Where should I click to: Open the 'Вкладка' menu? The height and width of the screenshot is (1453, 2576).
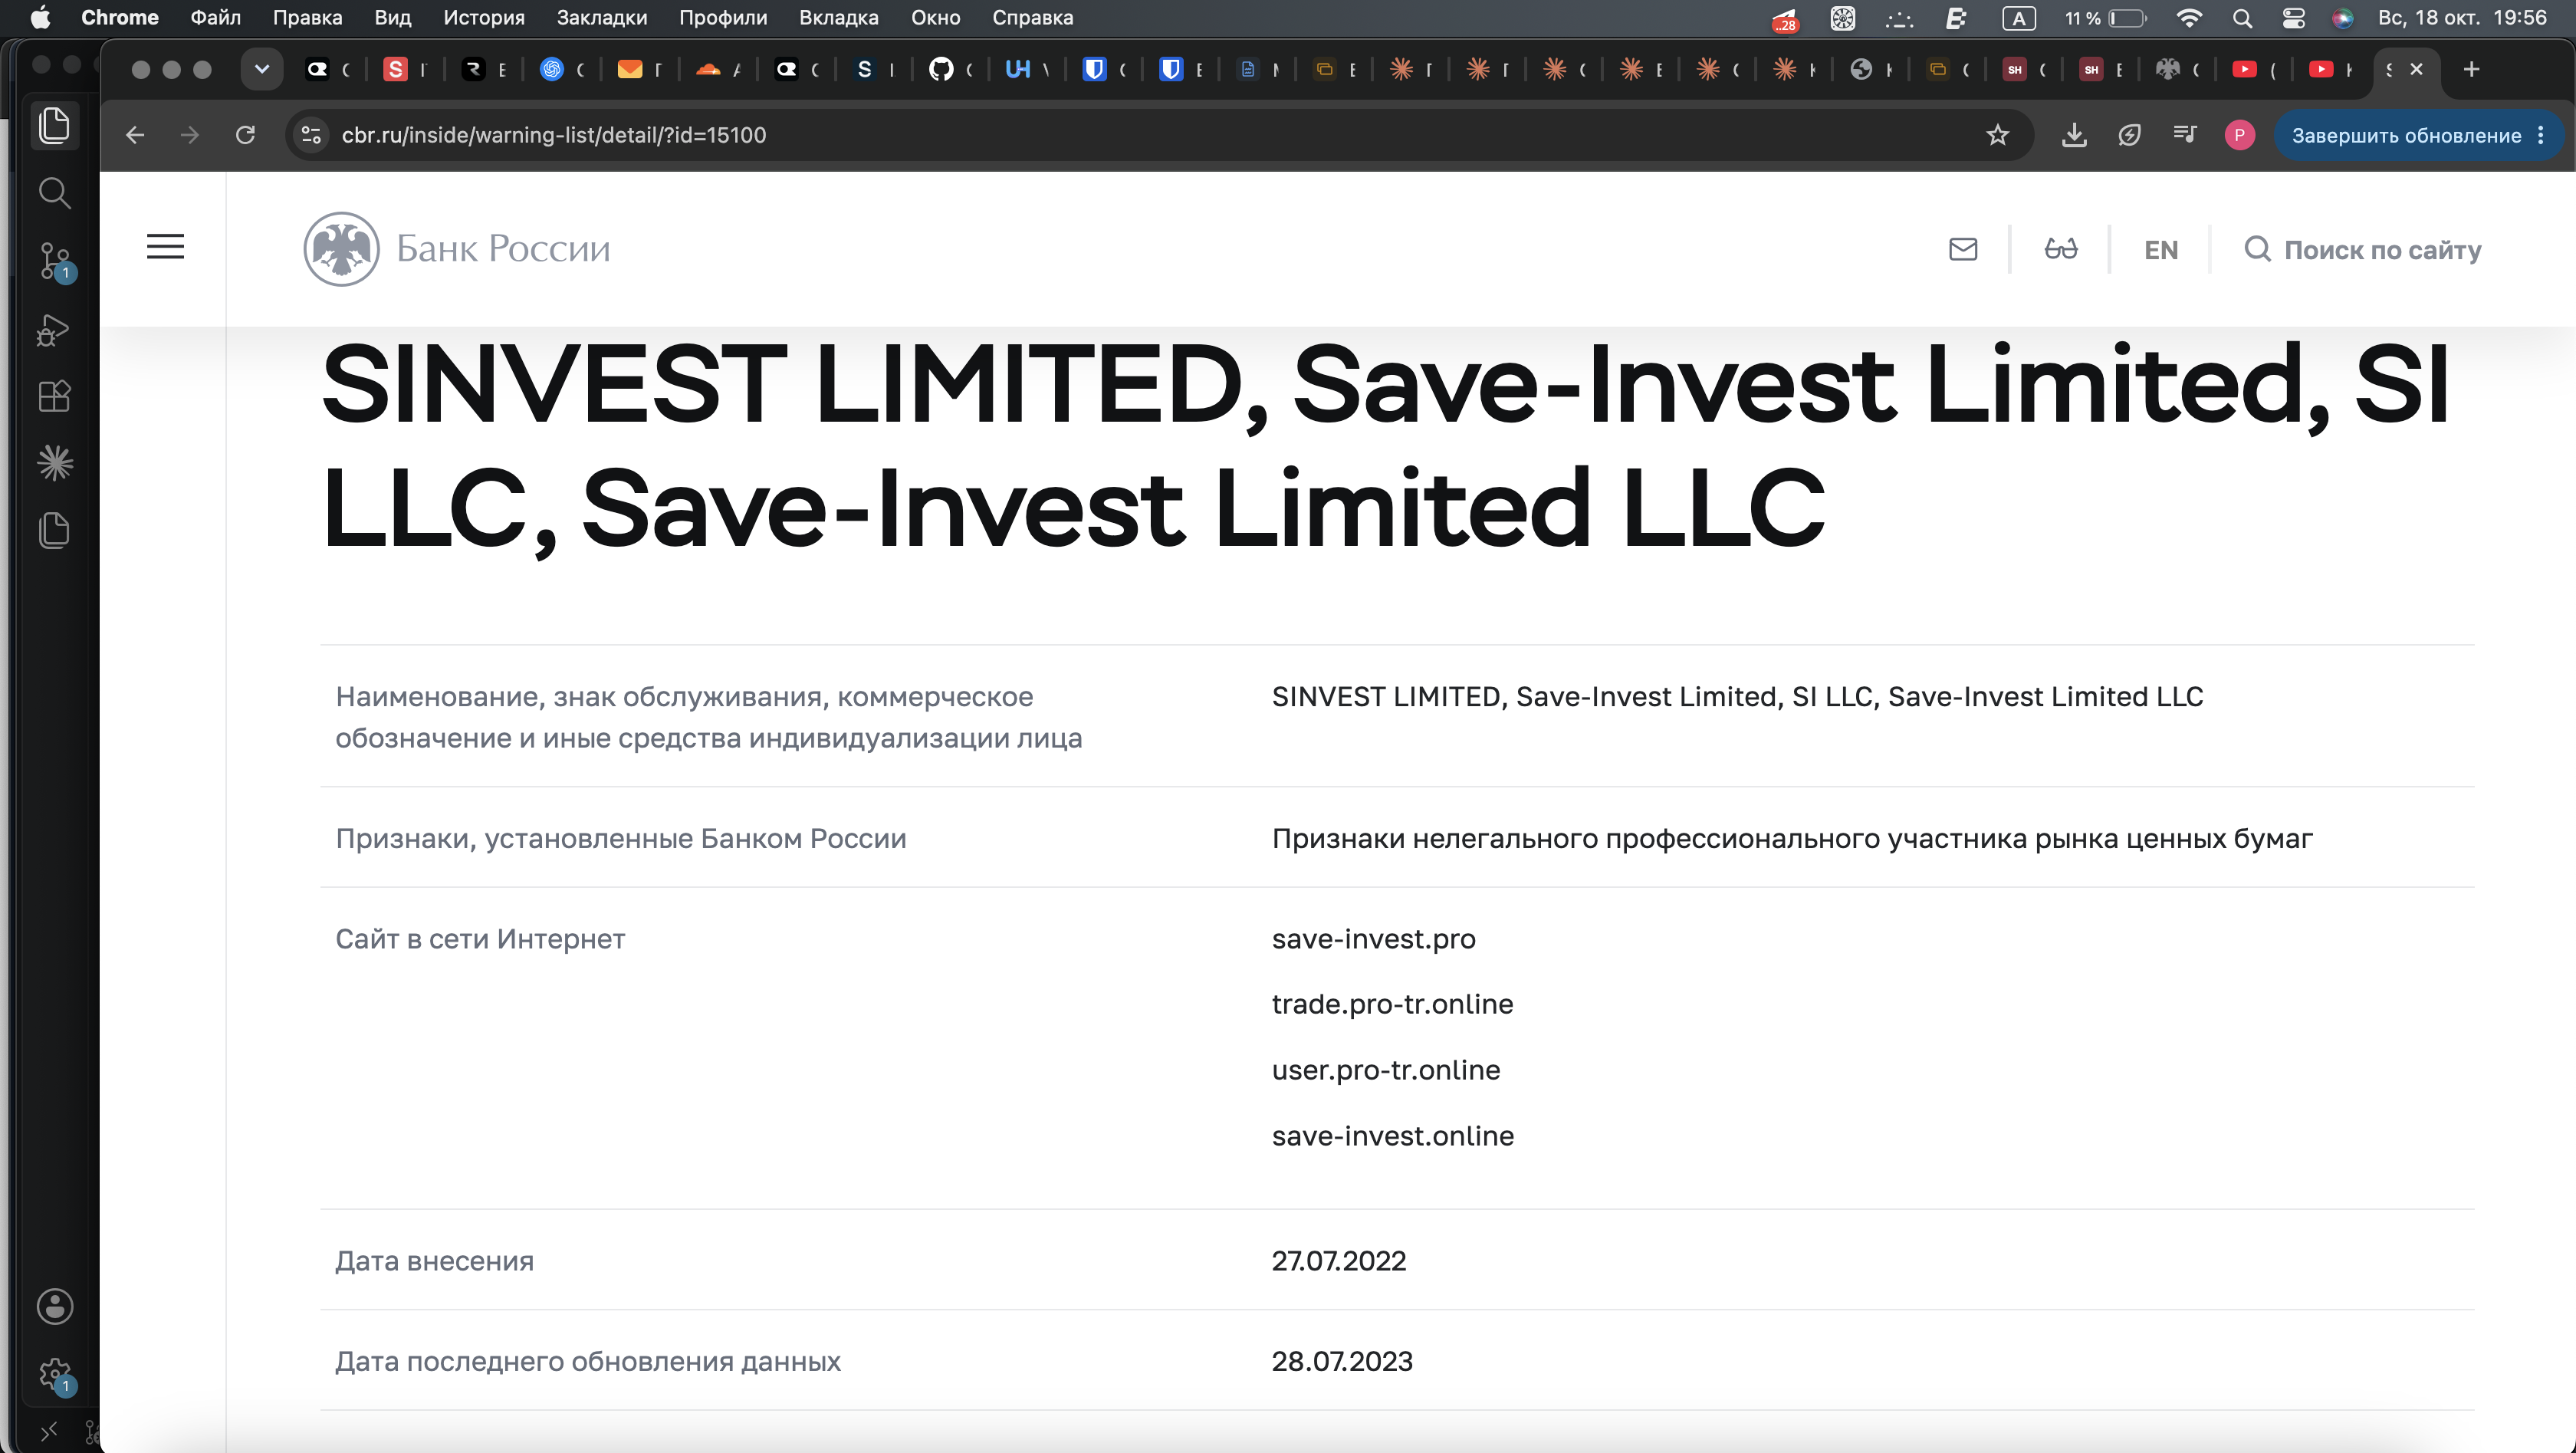pos(839,17)
